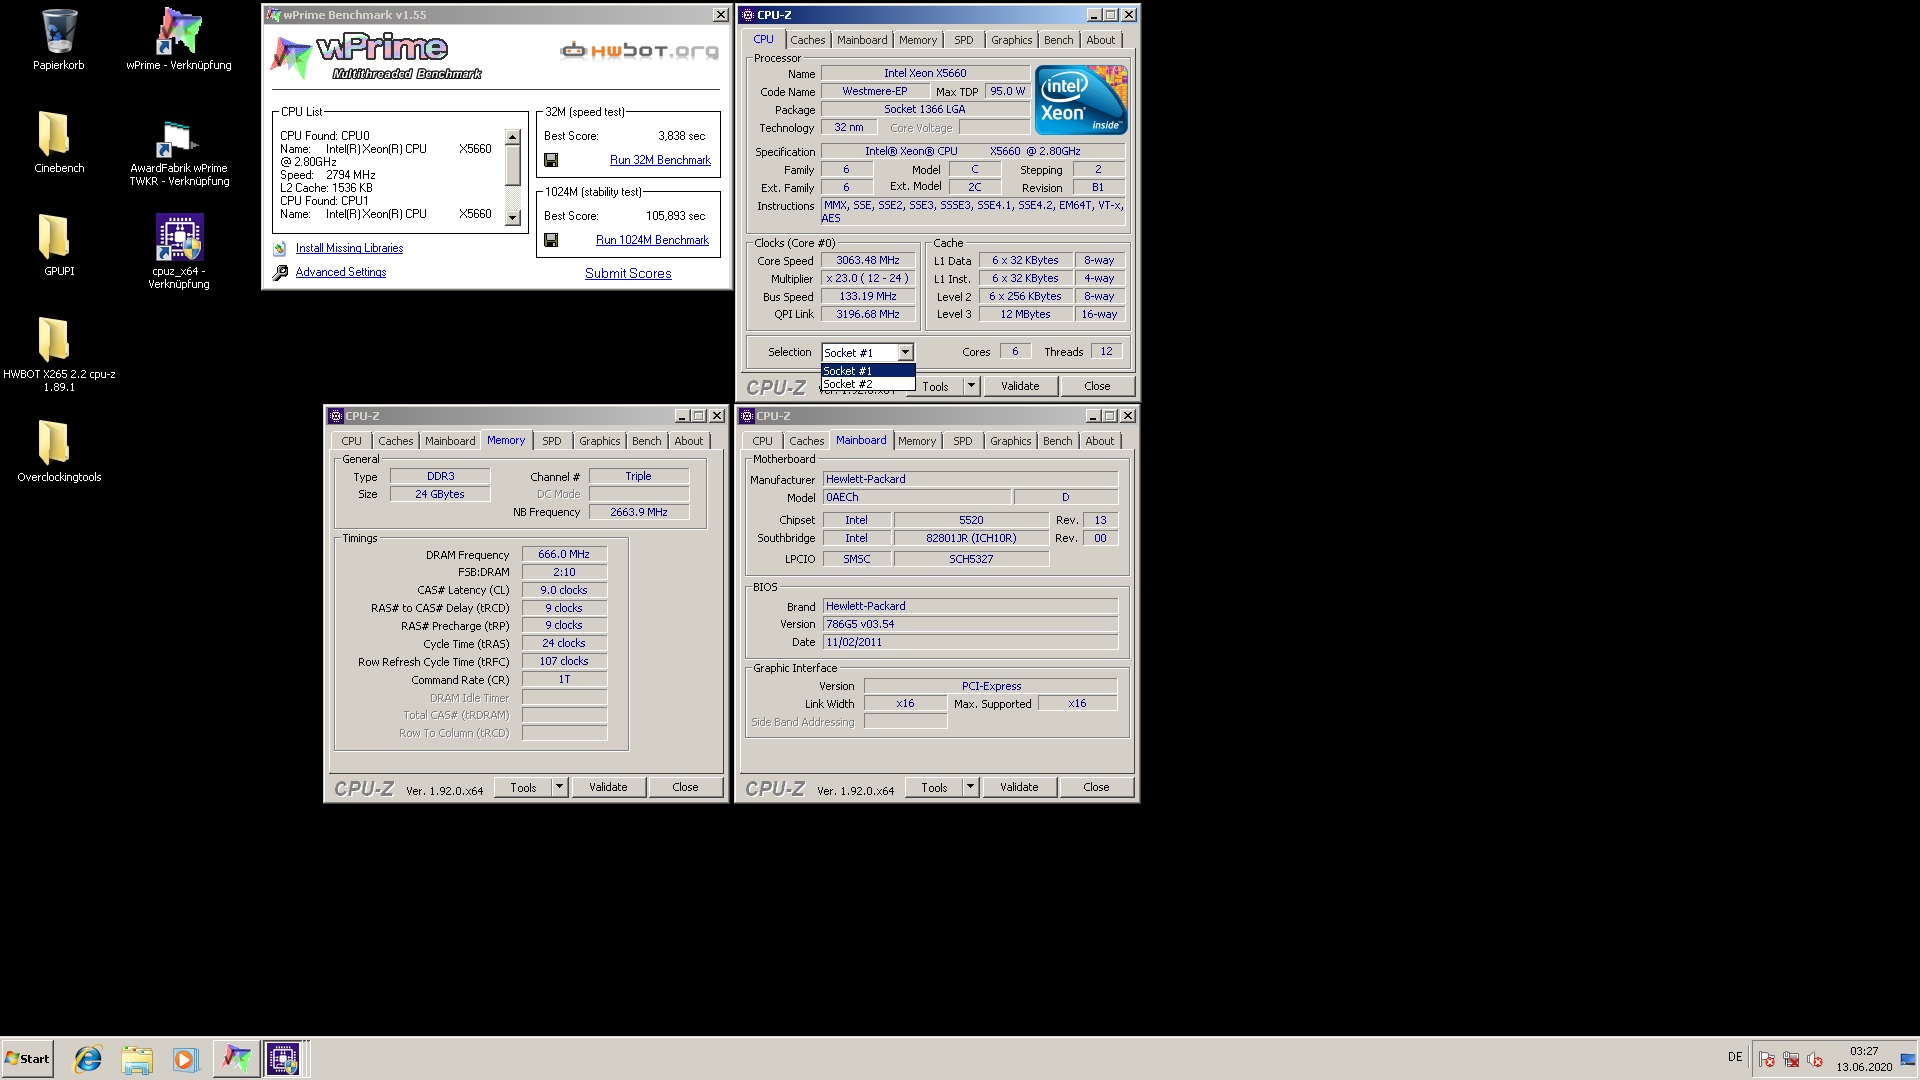Click the Intel Xeon inside logo
This screenshot has height=1080, width=1920.
click(x=1081, y=100)
